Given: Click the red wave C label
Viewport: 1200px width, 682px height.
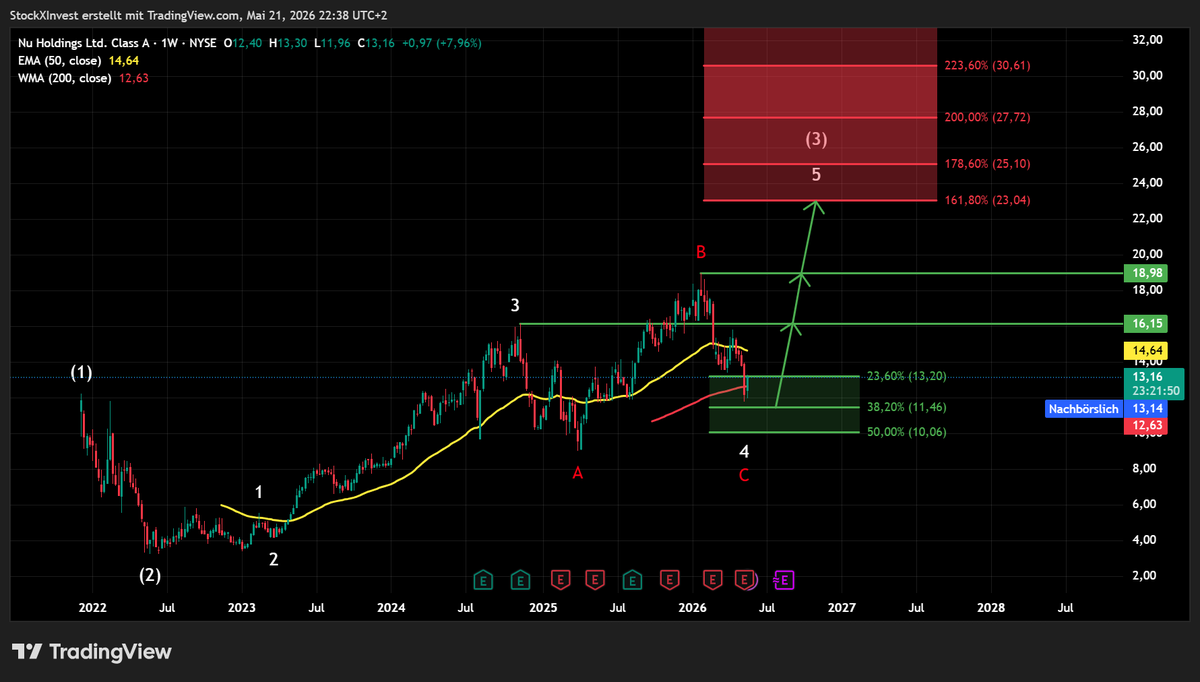Looking at the screenshot, I should (744, 475).
